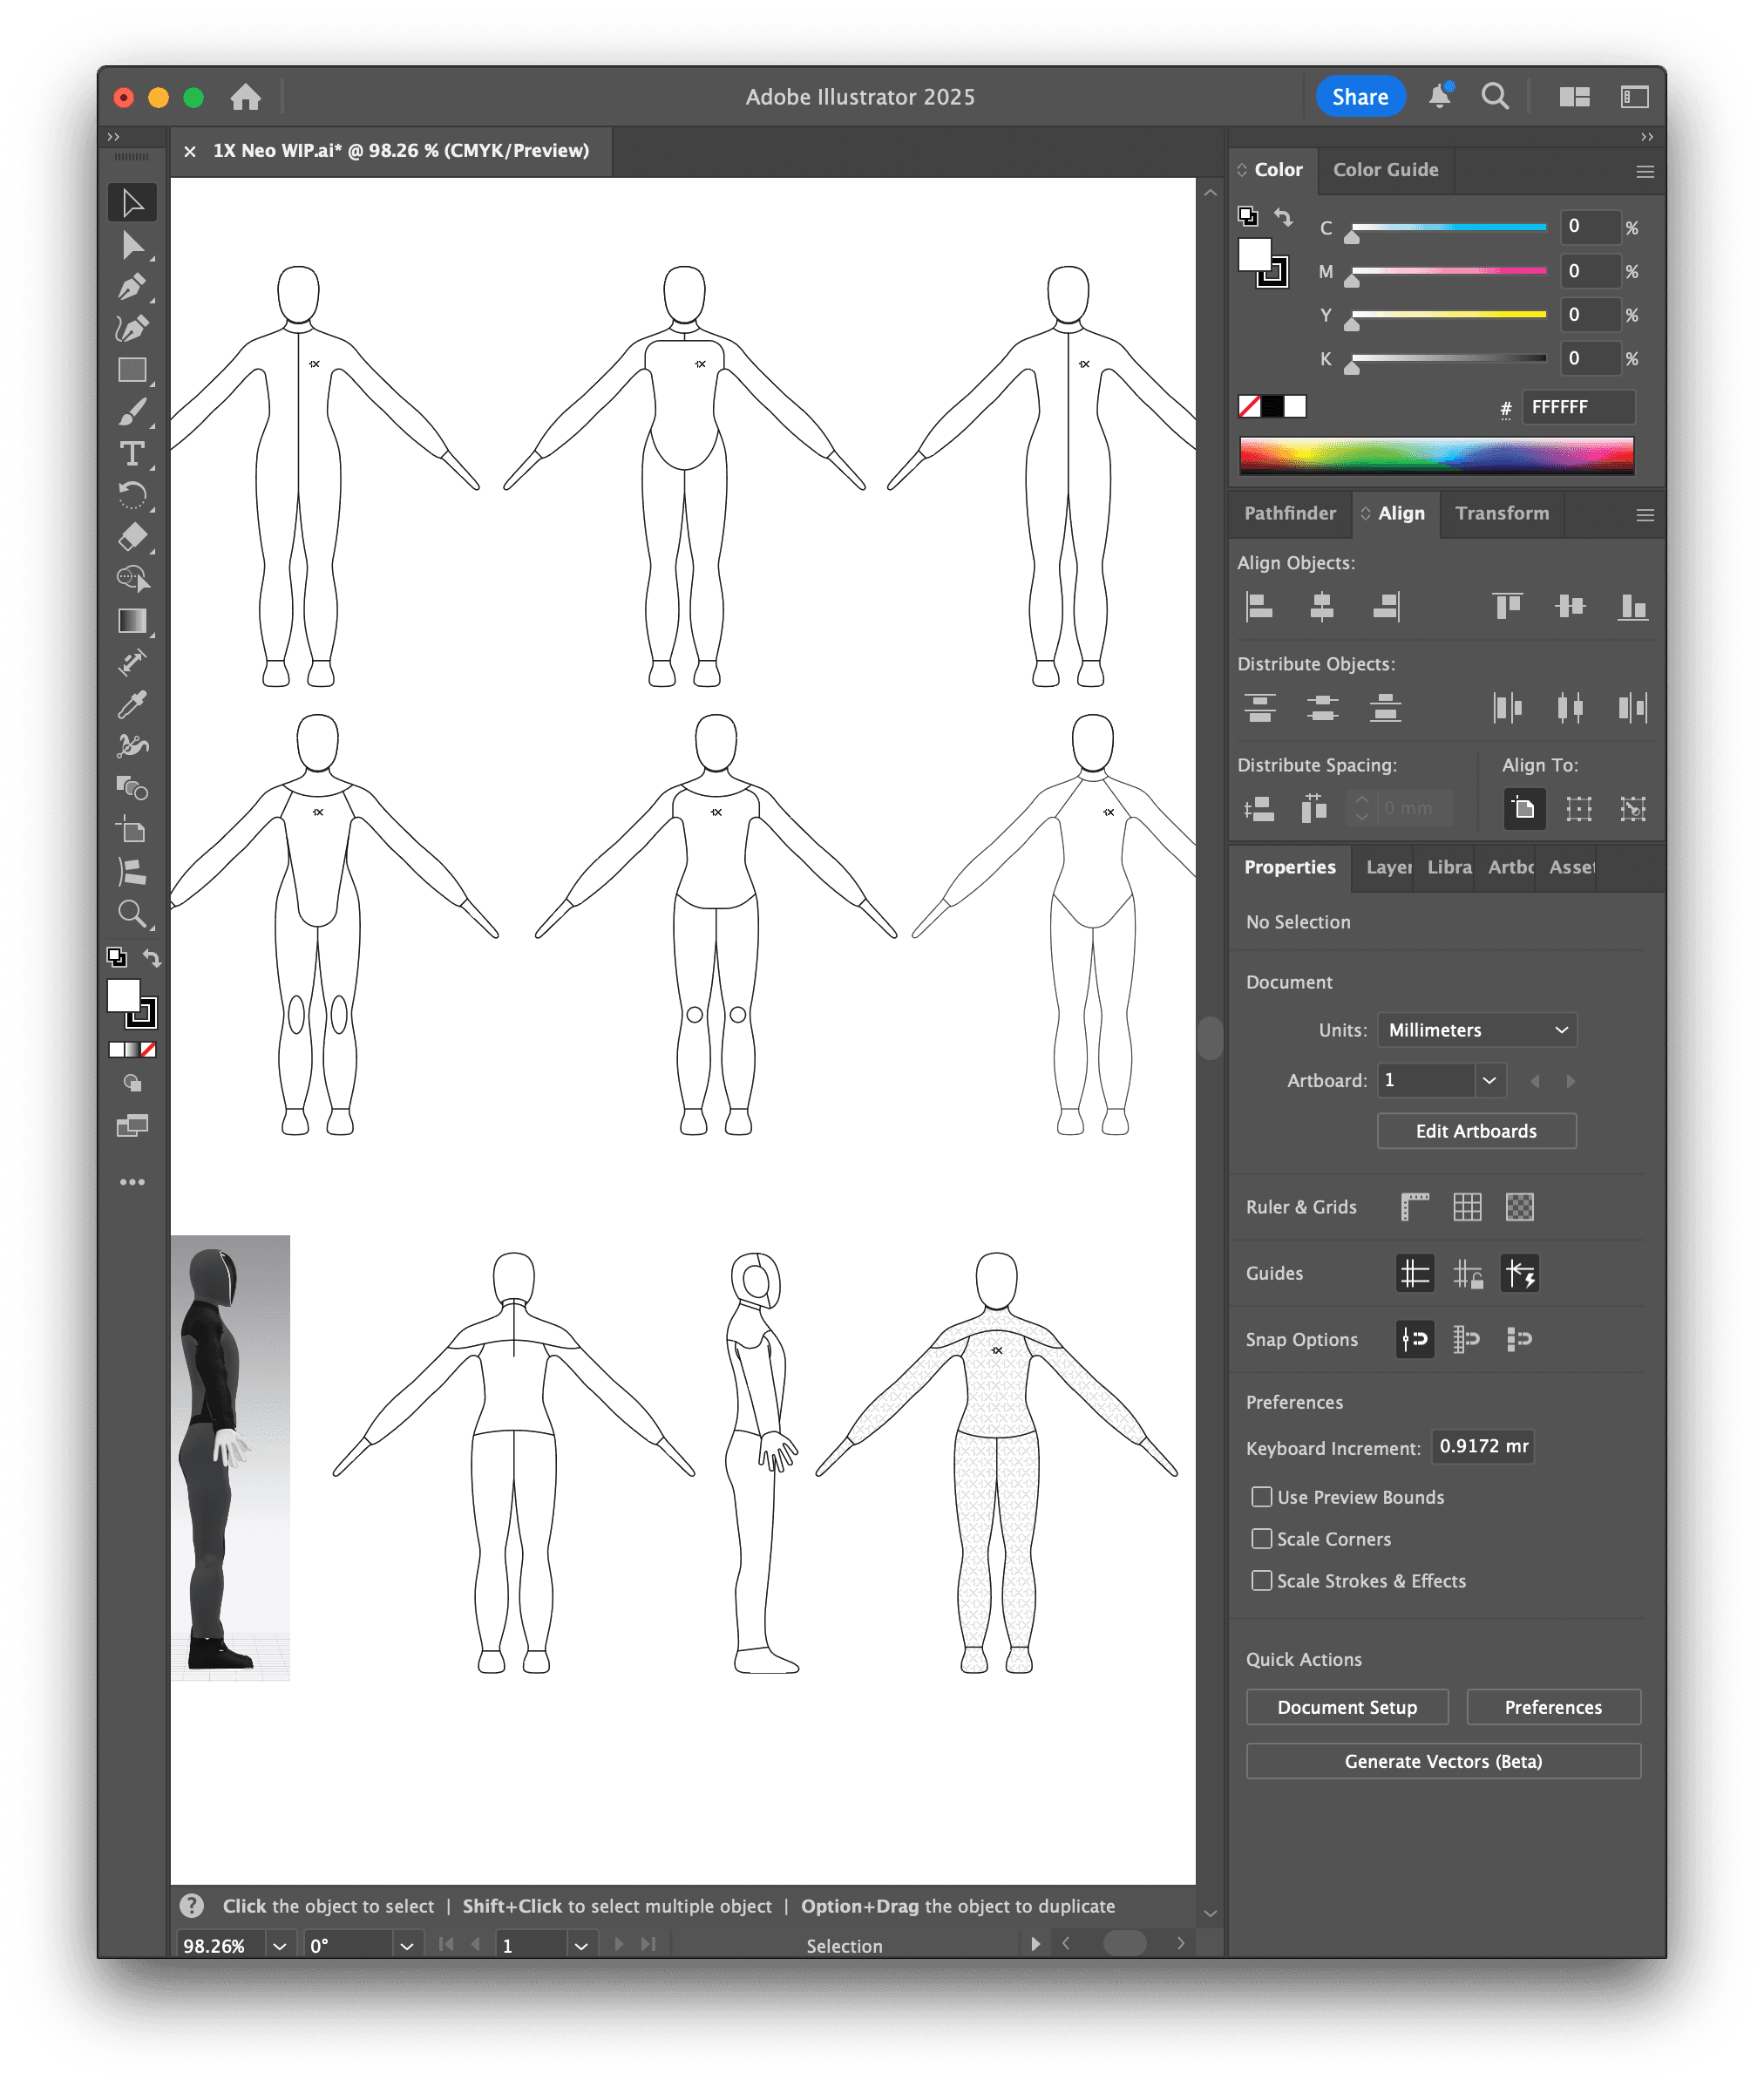Click the Edit Artboards button
Image resolution: width=1764 pixels, height=2087 pixels.
click(x=1476, y=1131)
